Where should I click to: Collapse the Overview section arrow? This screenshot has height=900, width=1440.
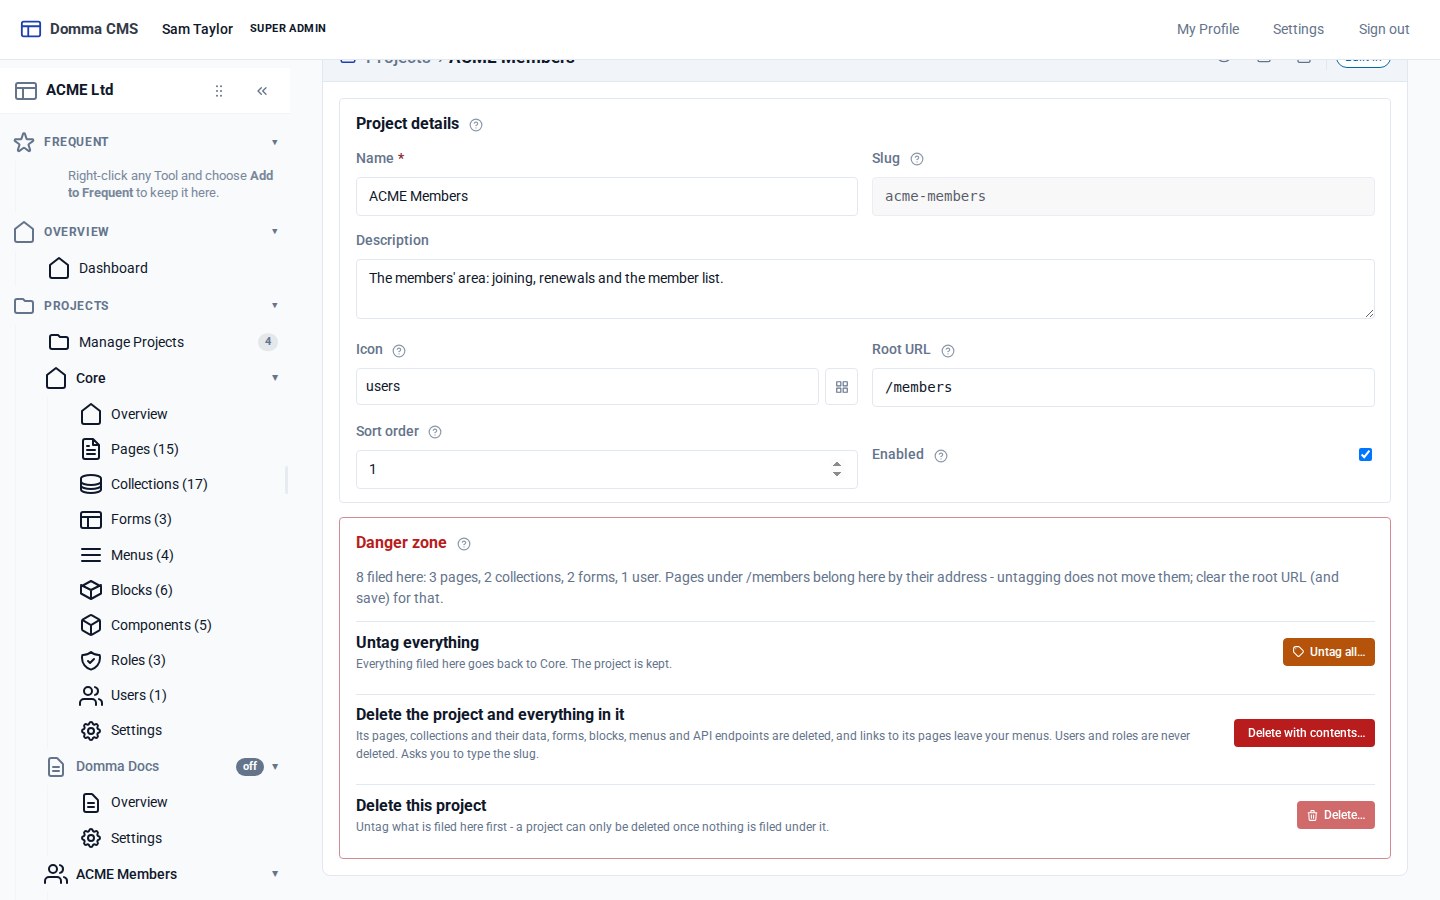coord(275,232)
